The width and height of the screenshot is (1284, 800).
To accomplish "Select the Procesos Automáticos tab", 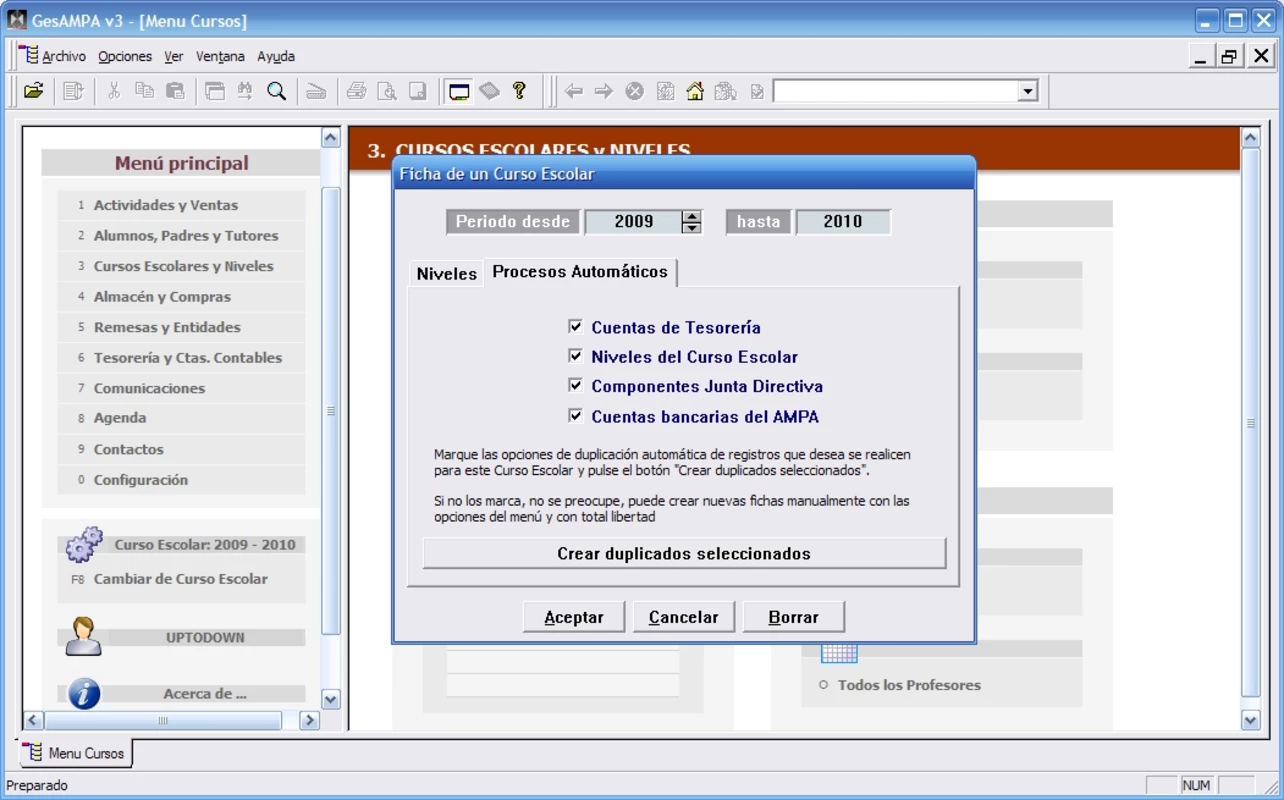I will (580, 272).
